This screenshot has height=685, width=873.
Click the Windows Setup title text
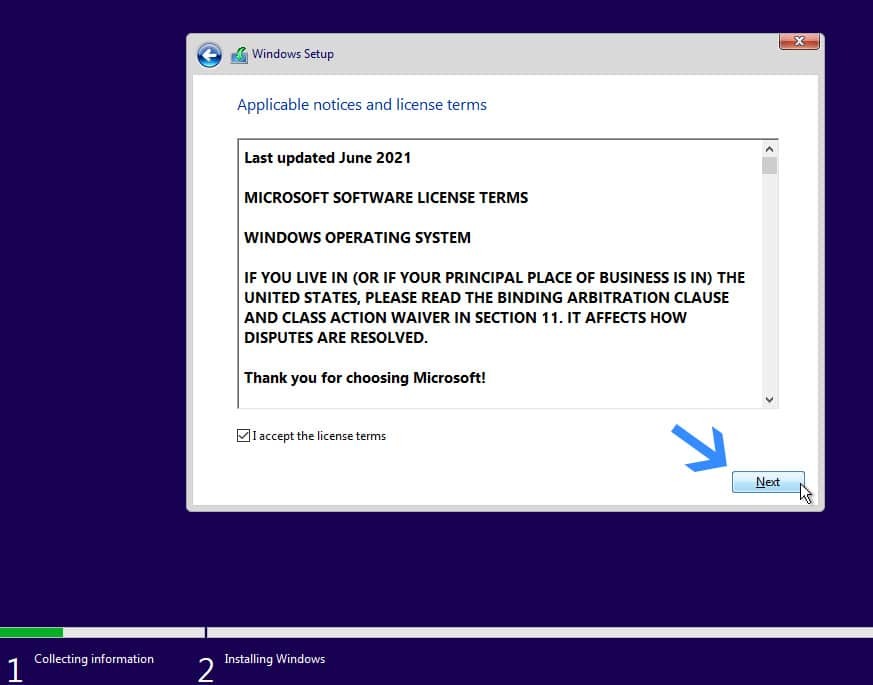click(x=293, y=54)
